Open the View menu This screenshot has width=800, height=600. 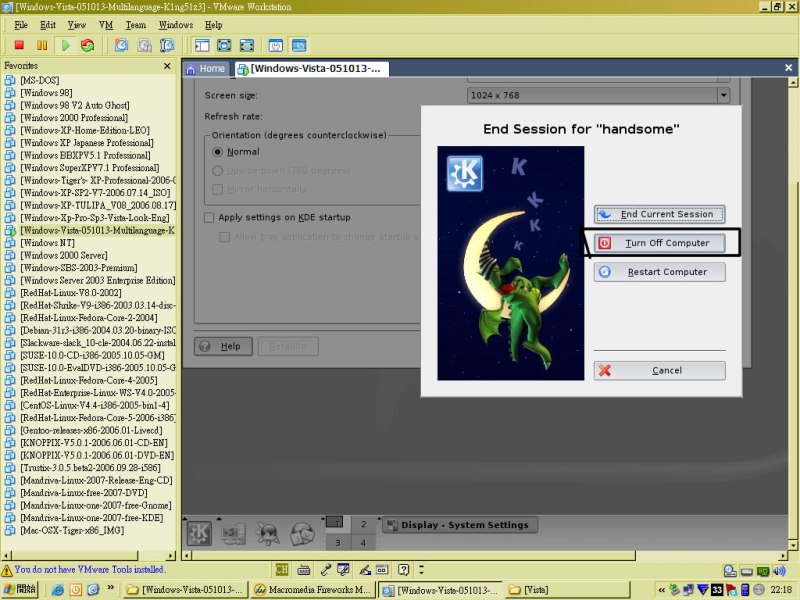coord(77,25)
